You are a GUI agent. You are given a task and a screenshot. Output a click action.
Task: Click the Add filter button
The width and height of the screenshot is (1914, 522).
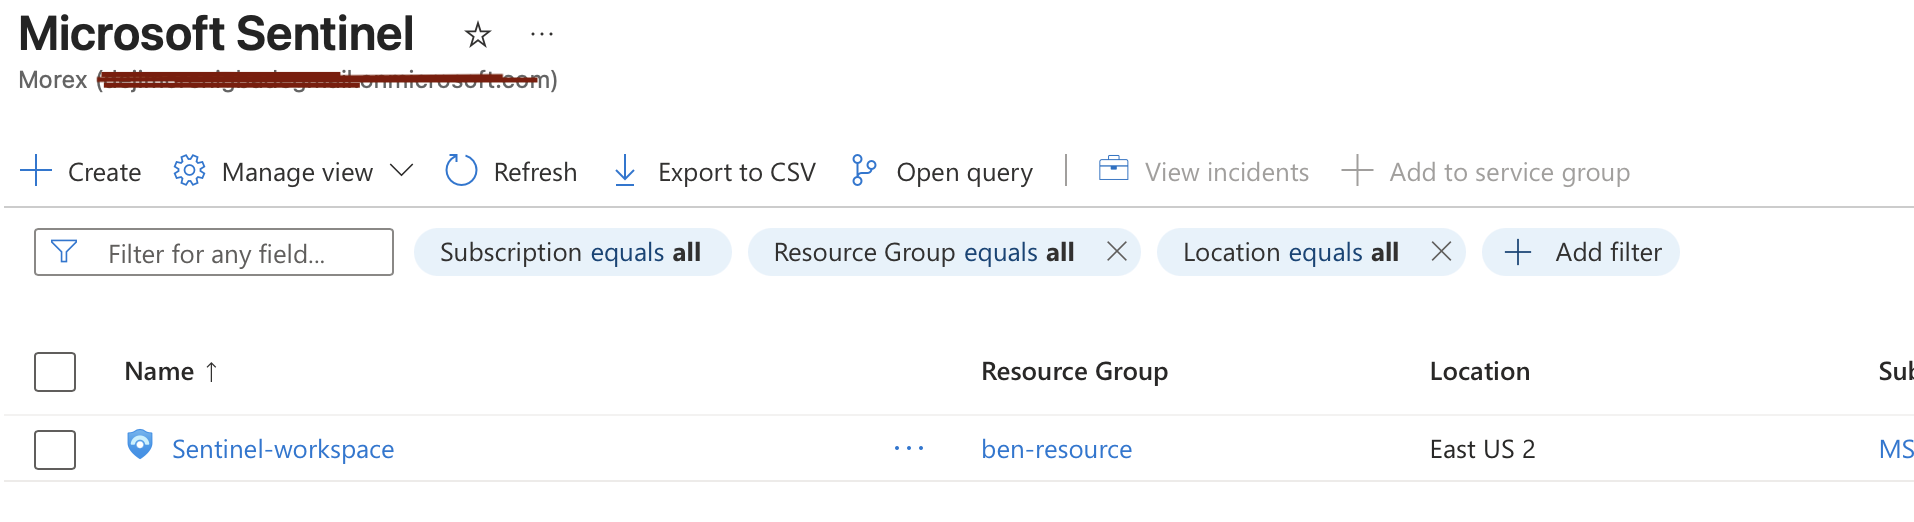pos(1580,252)
